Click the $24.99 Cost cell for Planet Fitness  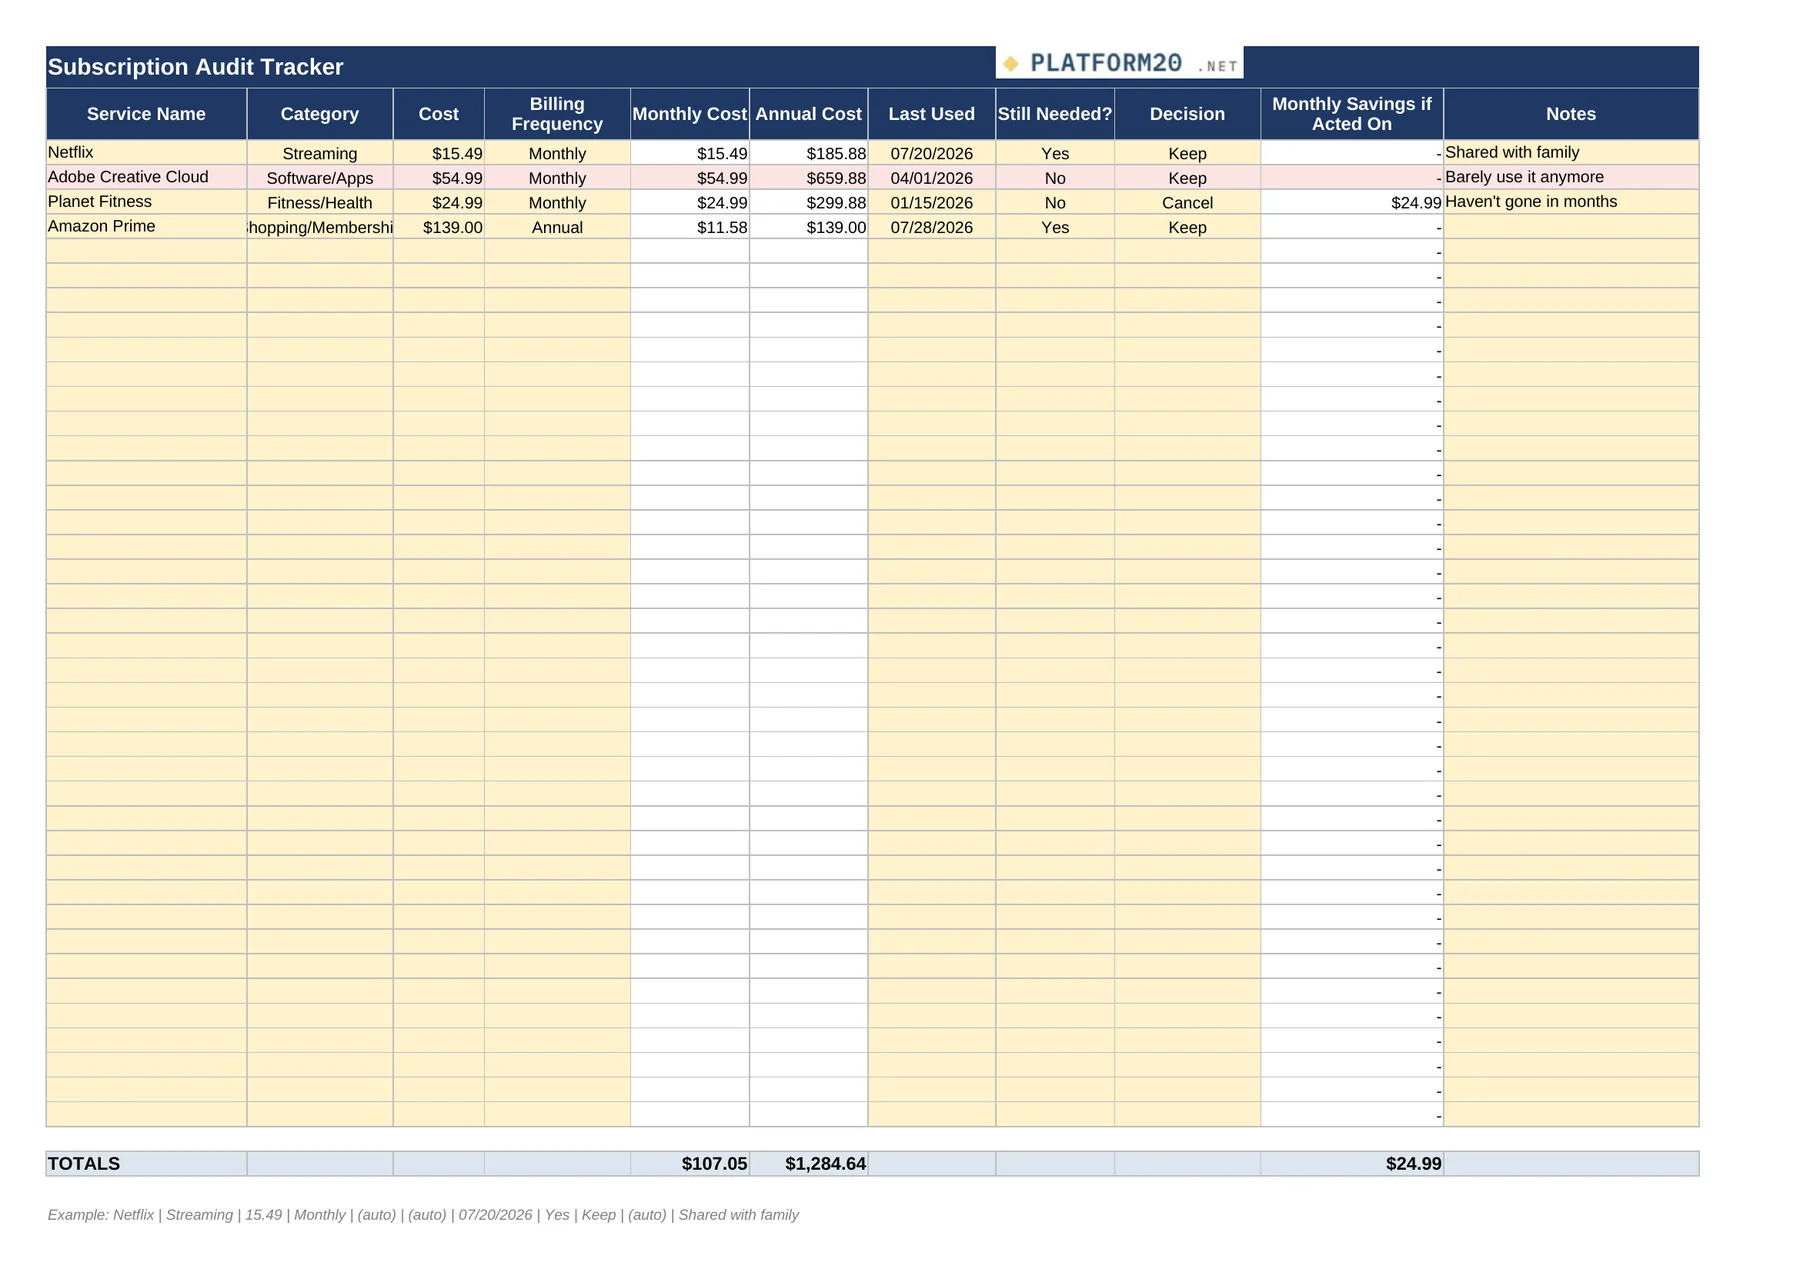(x=439, y=203)
